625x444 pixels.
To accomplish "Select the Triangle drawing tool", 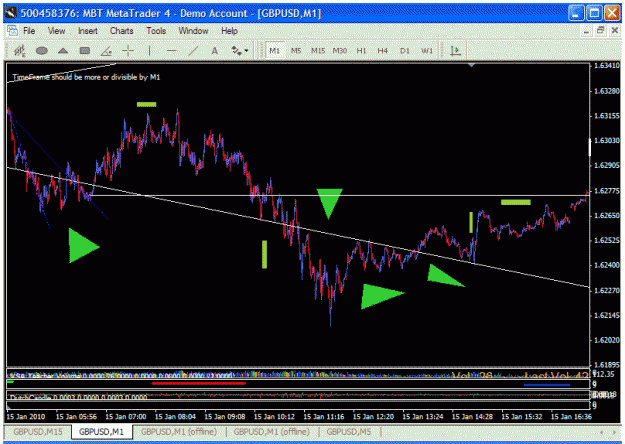I will [63, 51].
